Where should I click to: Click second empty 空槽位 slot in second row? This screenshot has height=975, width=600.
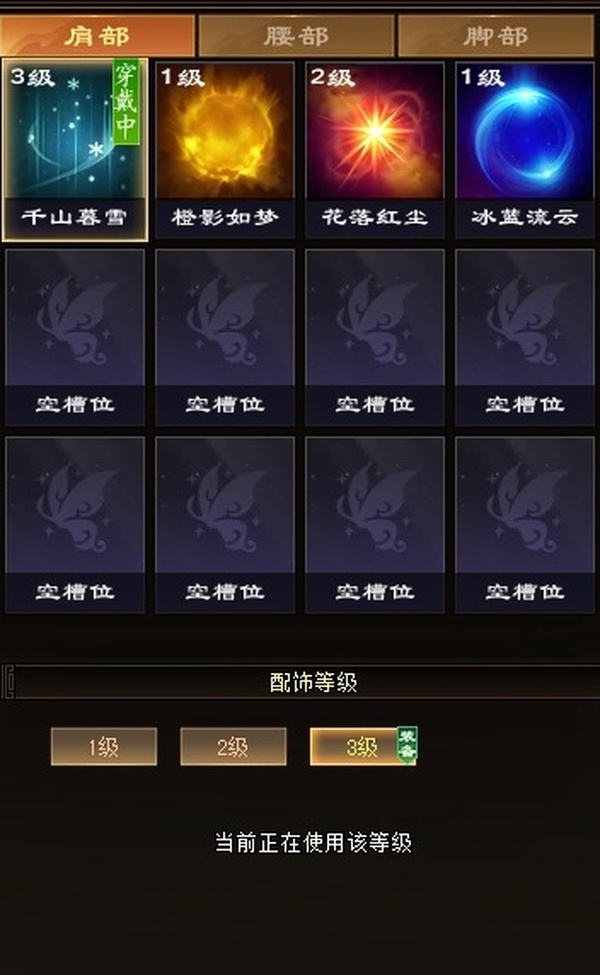pyautogui.click(x=224, y=338)
